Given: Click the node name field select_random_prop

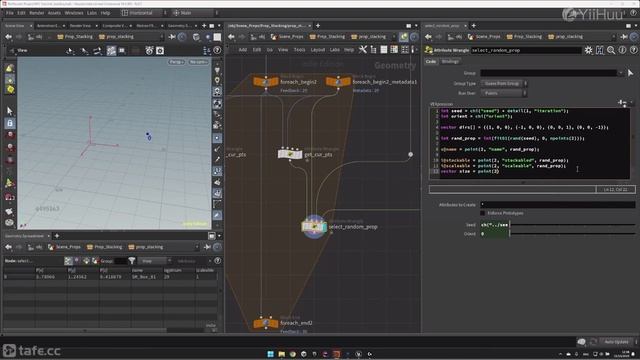Looking at the screenshot, I should [x=526, y=50].
